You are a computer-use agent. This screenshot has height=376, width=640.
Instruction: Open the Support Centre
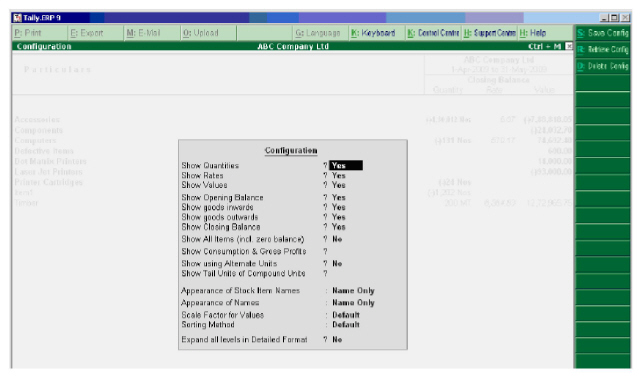(x=490, y=33)
